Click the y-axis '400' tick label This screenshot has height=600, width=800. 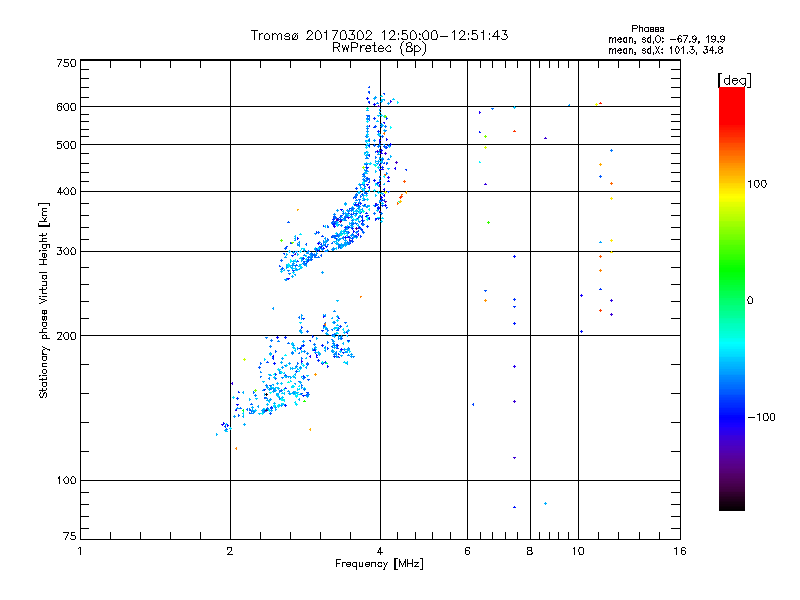click(66, 191)
